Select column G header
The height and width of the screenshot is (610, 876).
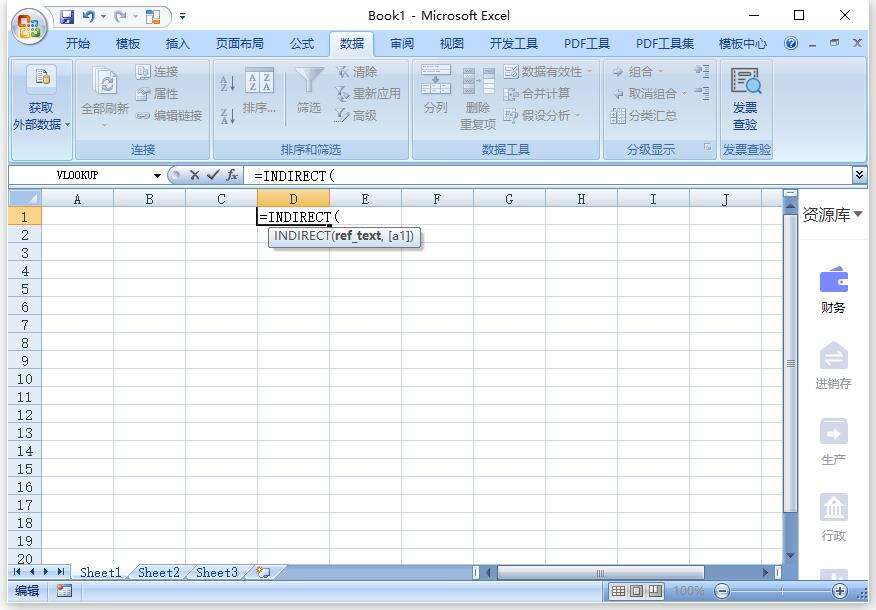pos(509,199)
